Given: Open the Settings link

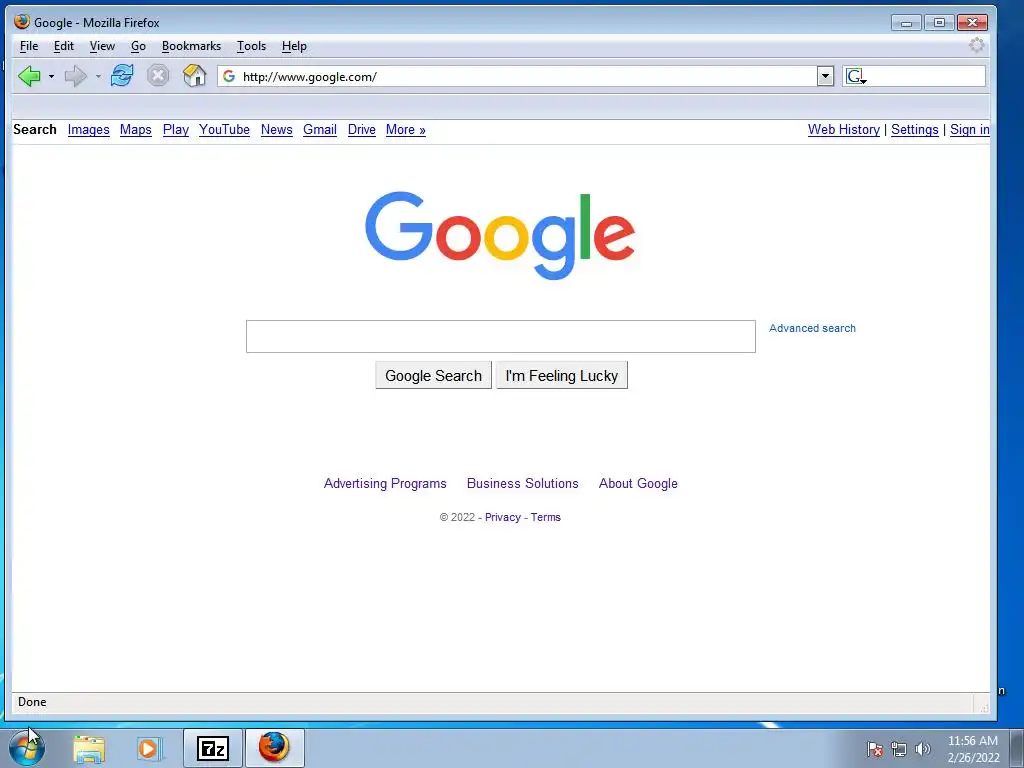Looking at the screenshot, I should coord(915,129).
